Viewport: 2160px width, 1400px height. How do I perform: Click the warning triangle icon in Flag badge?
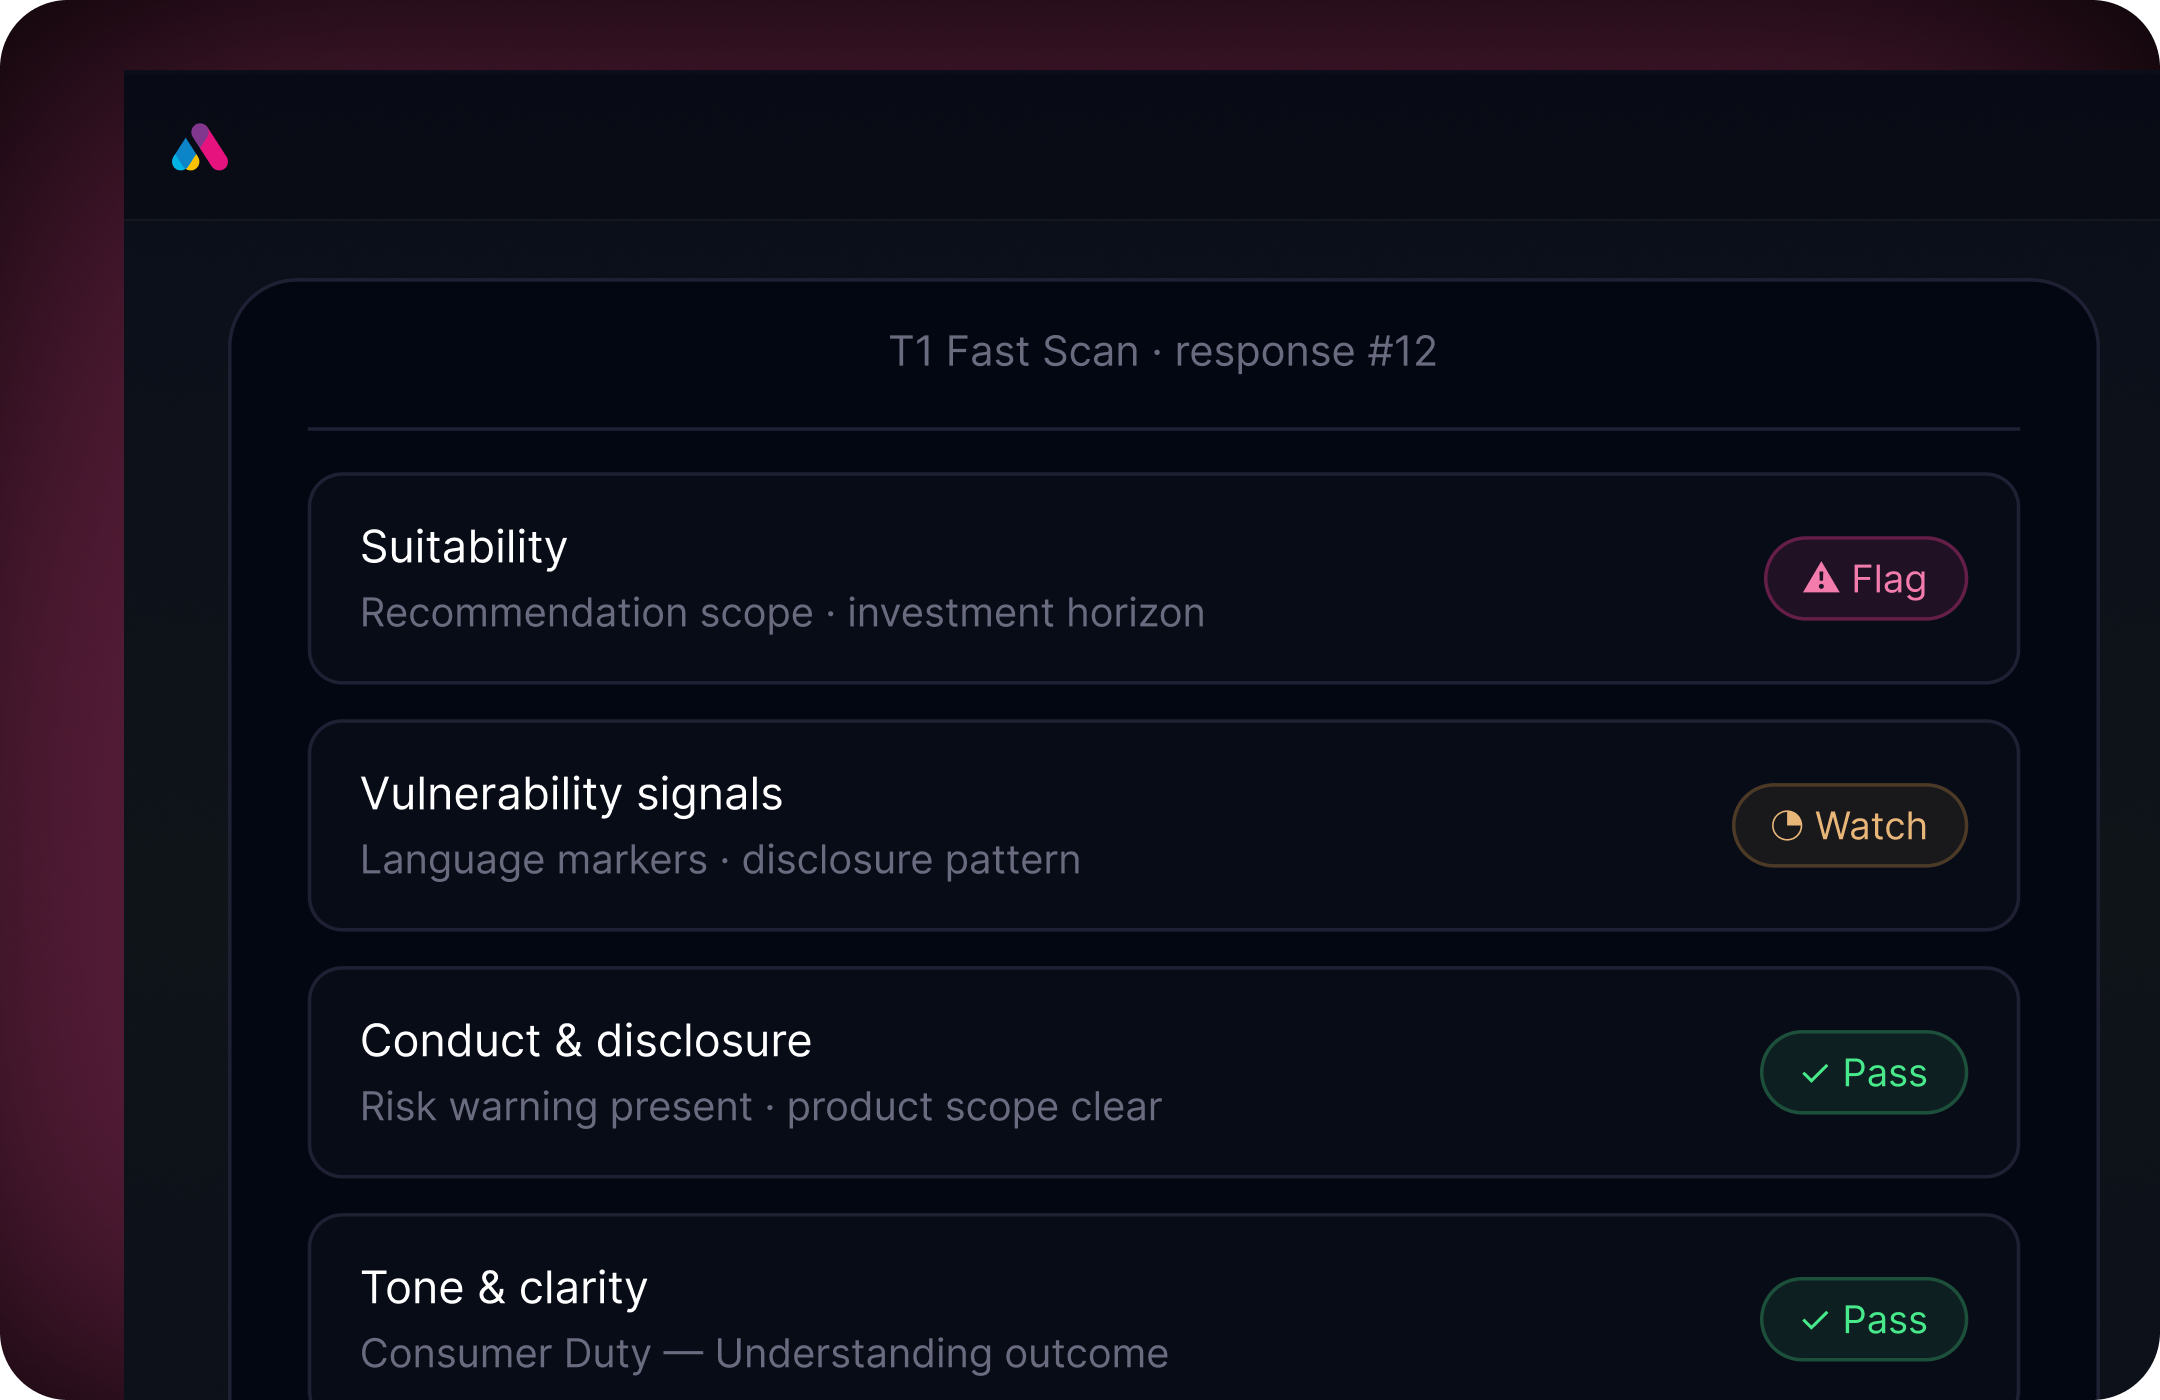(x=1821, y=578)
